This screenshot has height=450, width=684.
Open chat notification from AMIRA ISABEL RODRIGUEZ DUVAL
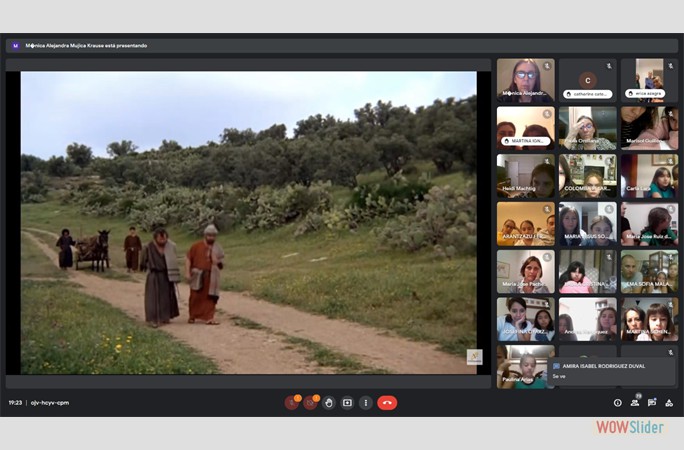(612, 371)
